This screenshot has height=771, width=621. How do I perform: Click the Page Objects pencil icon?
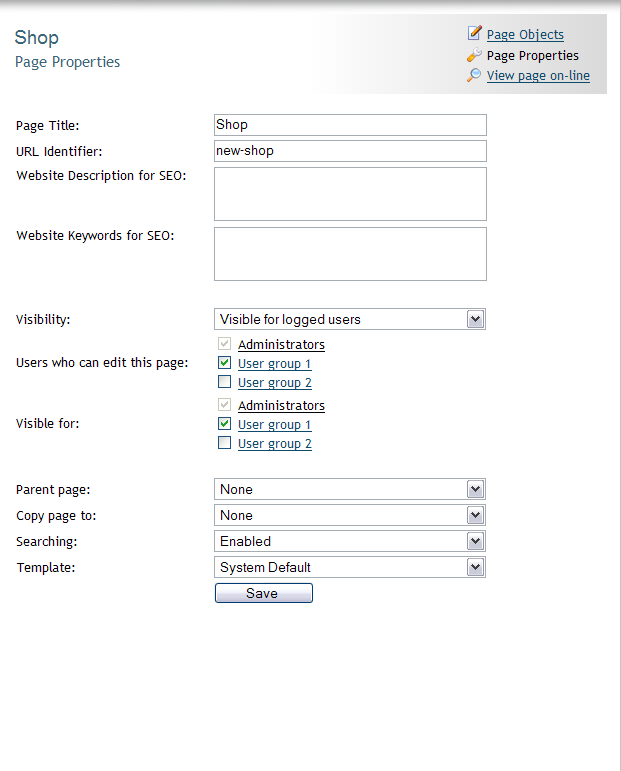pos(474,33)
